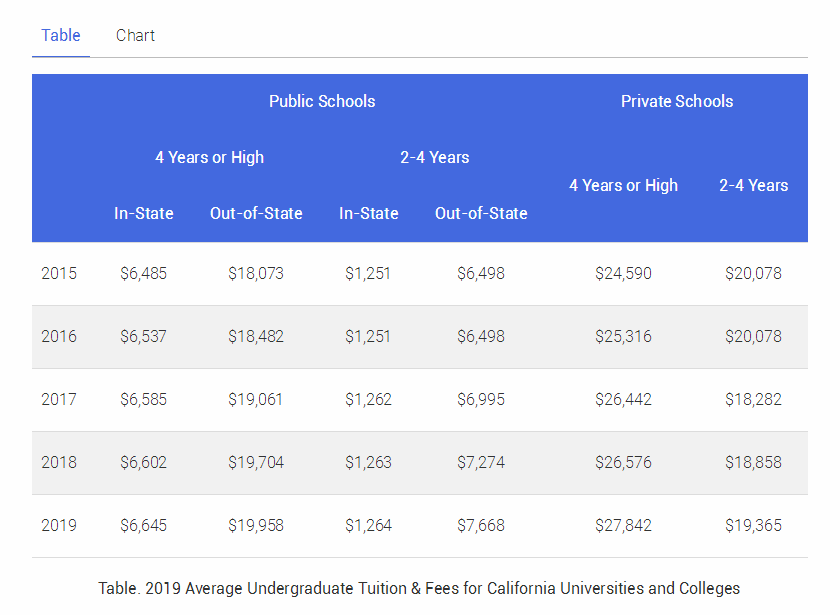This screenshot has width=840, height=615.
Task: Click the $19,958 out-of-state value
Action: (x=255, y=525)
